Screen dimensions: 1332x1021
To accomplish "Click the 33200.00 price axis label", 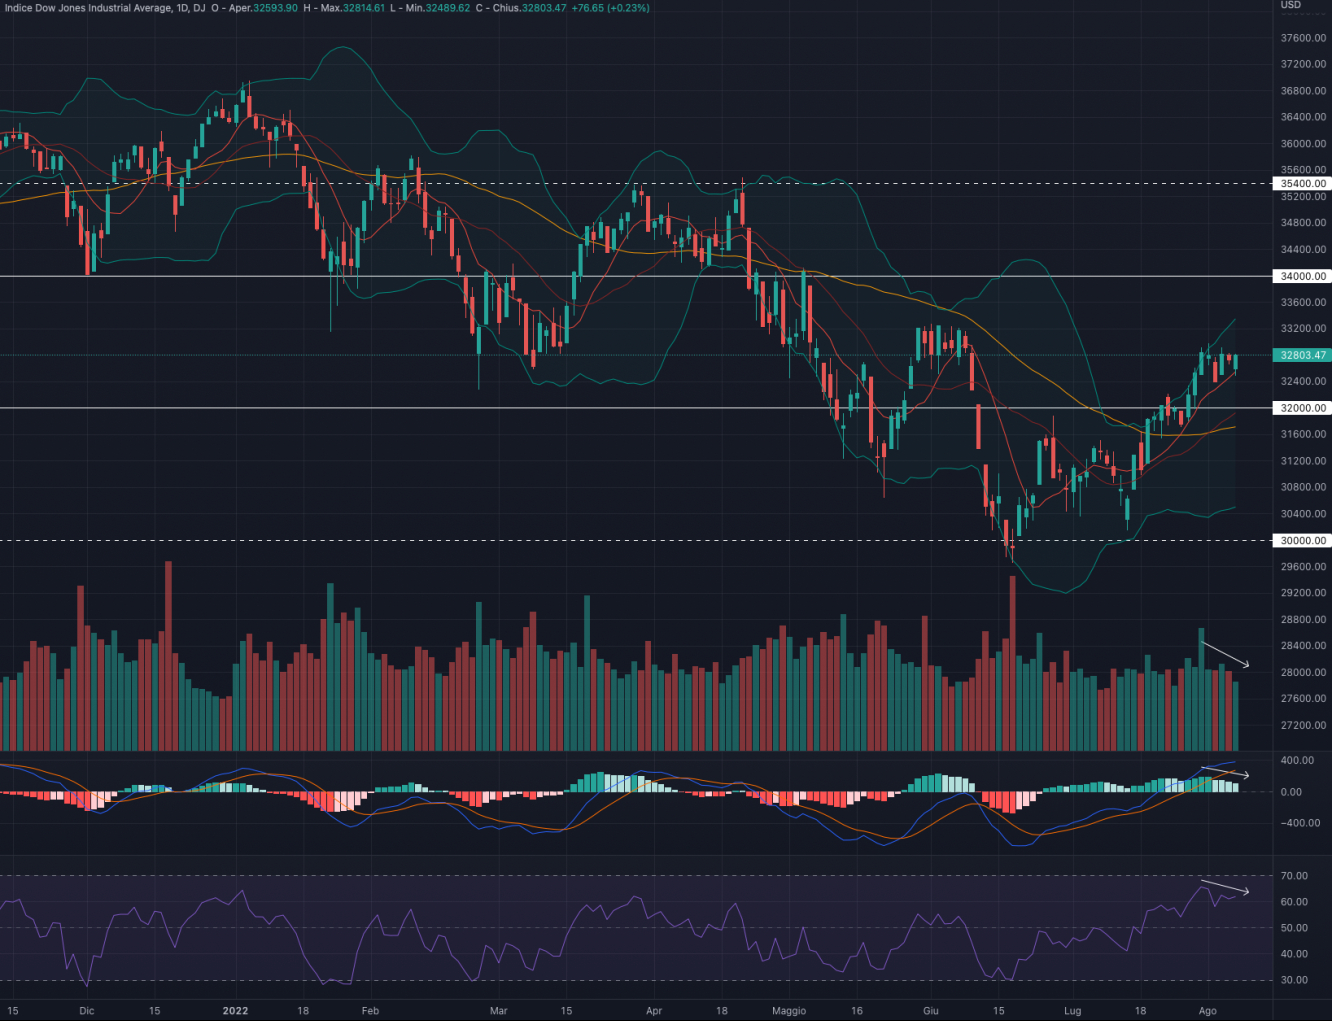I will [x=1303, y=329].
